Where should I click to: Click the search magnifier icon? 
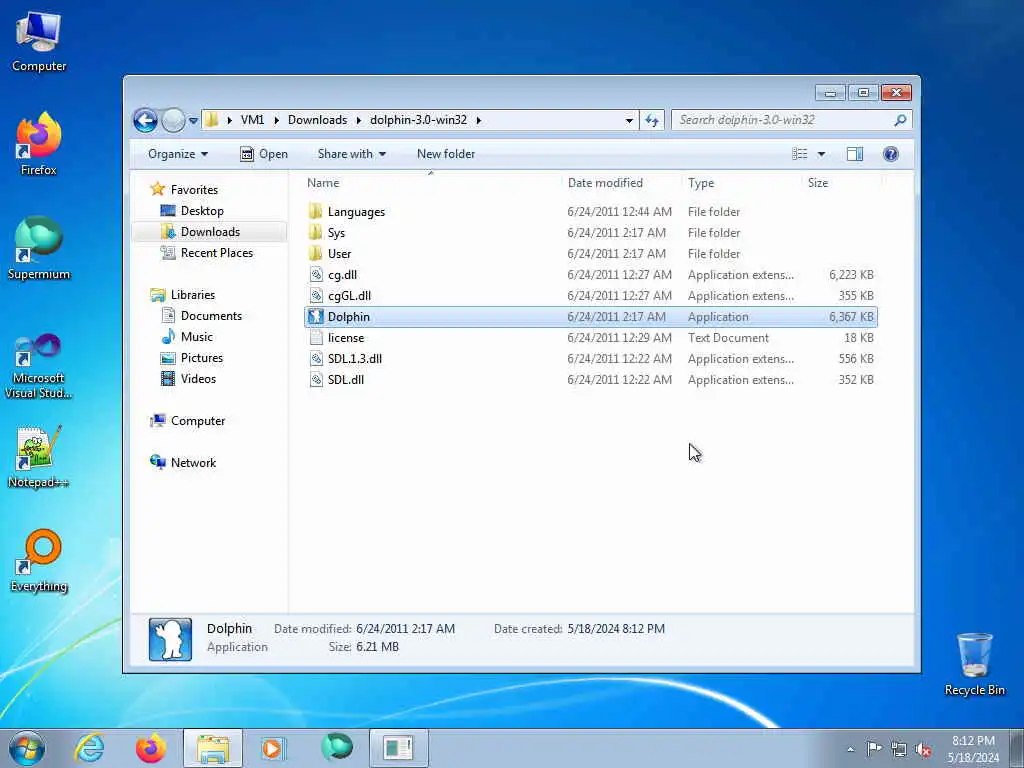(900, 120)
